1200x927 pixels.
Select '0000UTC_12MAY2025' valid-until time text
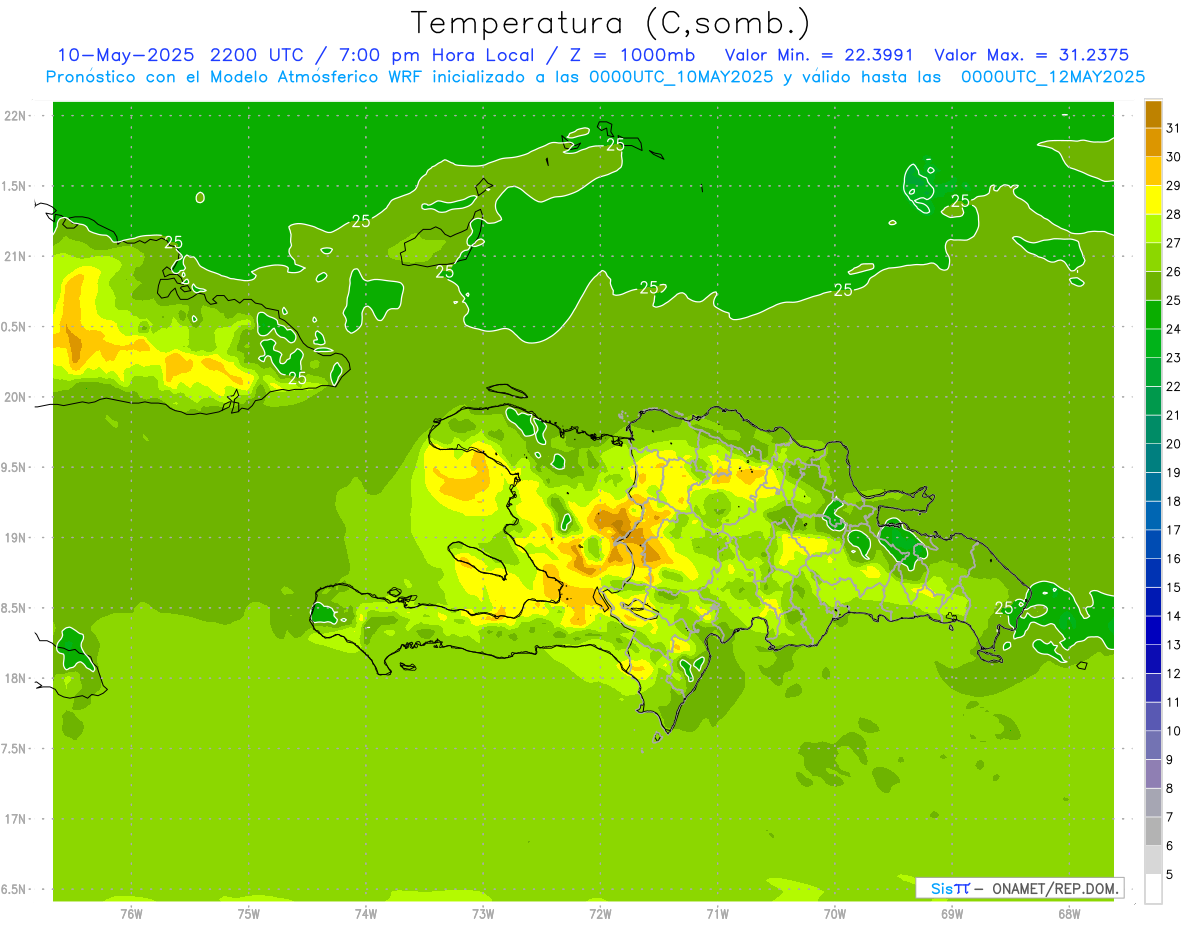point(1053,77)
